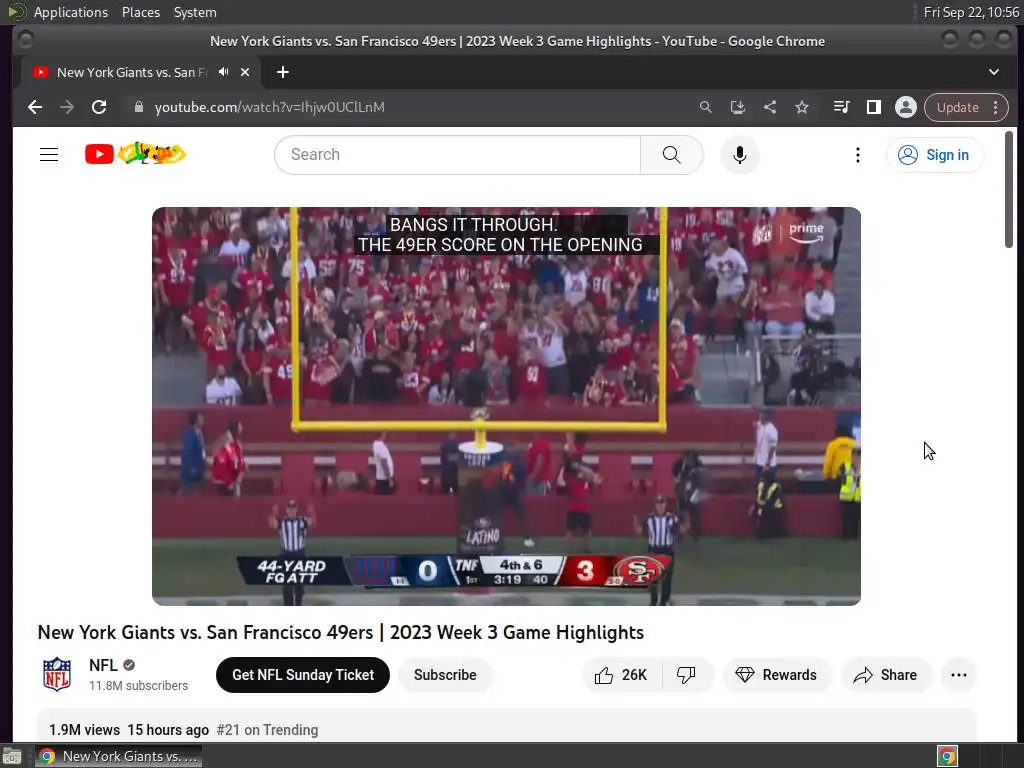Image resolution: width=1024 pixels, height=768 pixels.
Task: Click the video title text
Action: pos(340,632)
